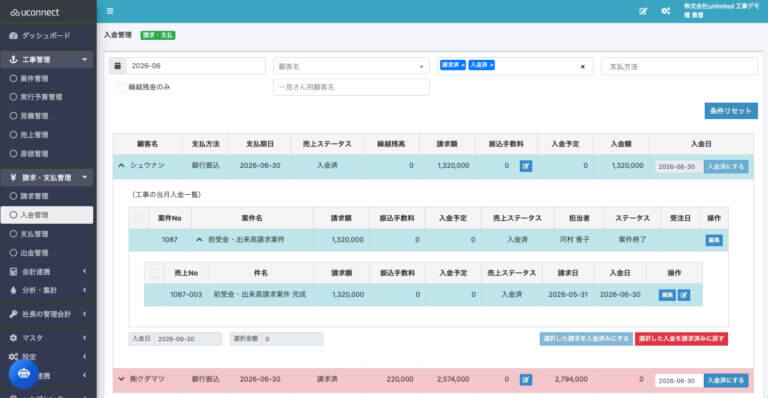Click the 請求・支払 green badge

[158, 35]
